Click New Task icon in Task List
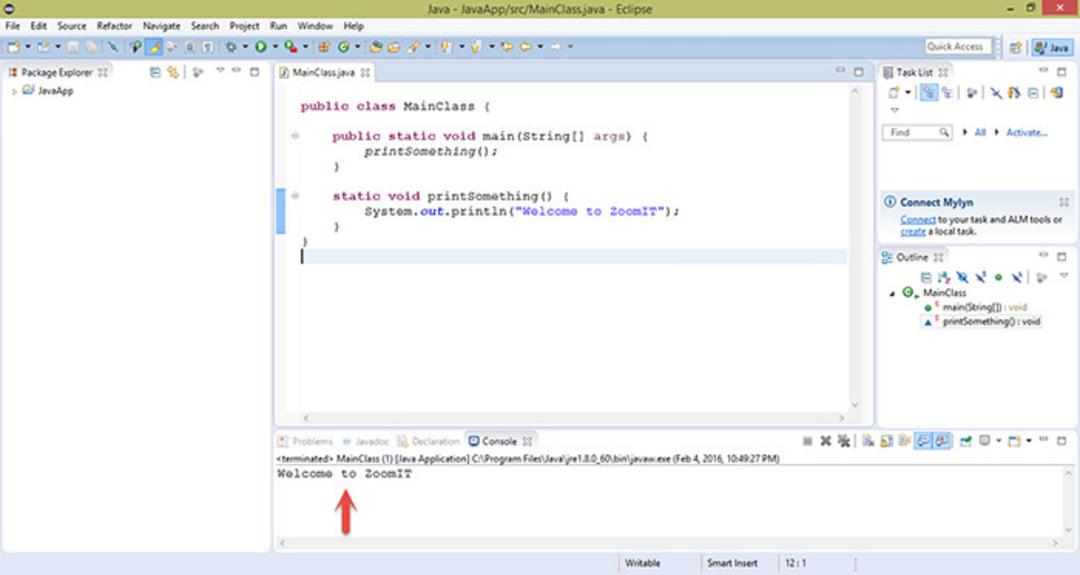 click(894, 93)
